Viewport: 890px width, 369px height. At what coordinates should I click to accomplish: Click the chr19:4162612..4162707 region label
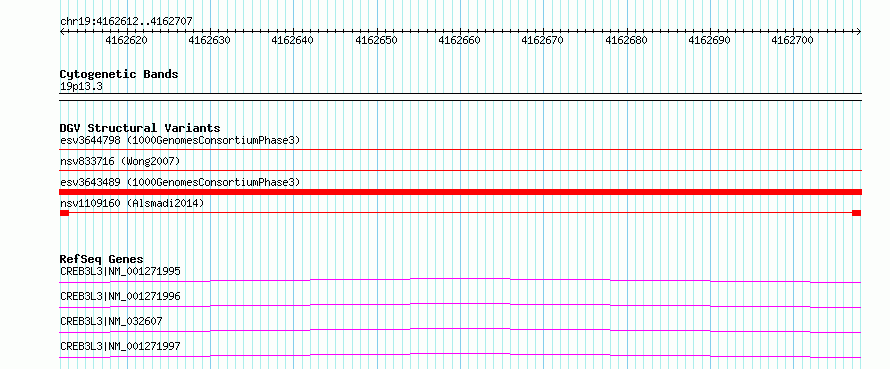tap(126, 22)
